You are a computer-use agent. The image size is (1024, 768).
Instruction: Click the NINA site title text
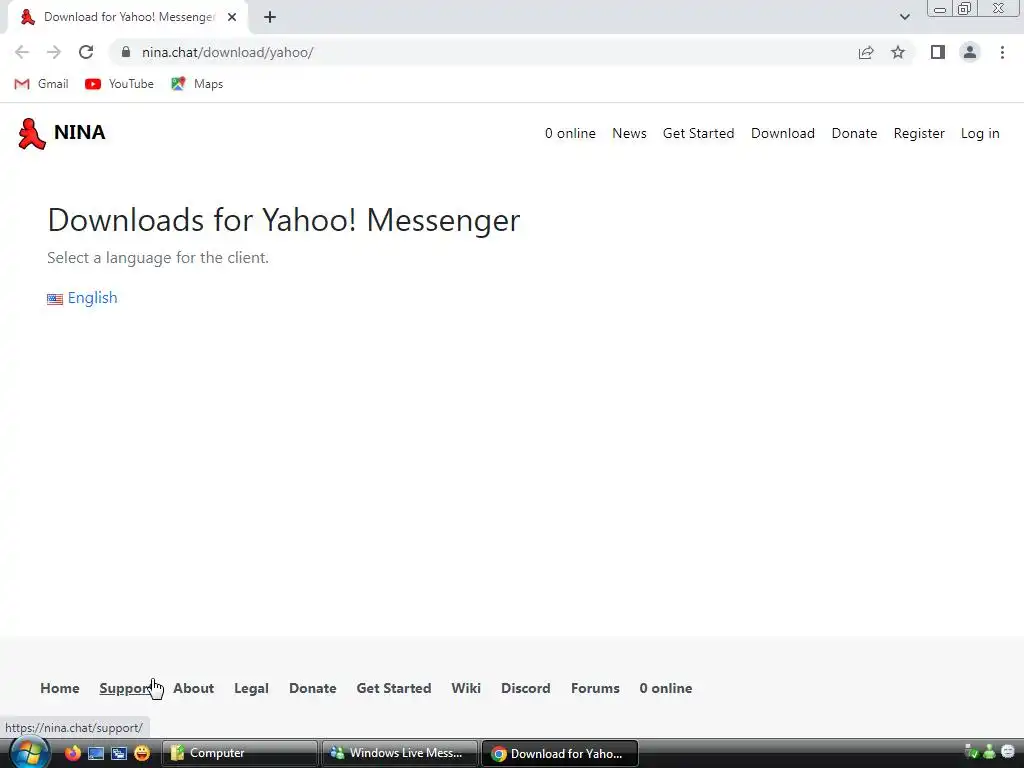(x=79, y=133)
